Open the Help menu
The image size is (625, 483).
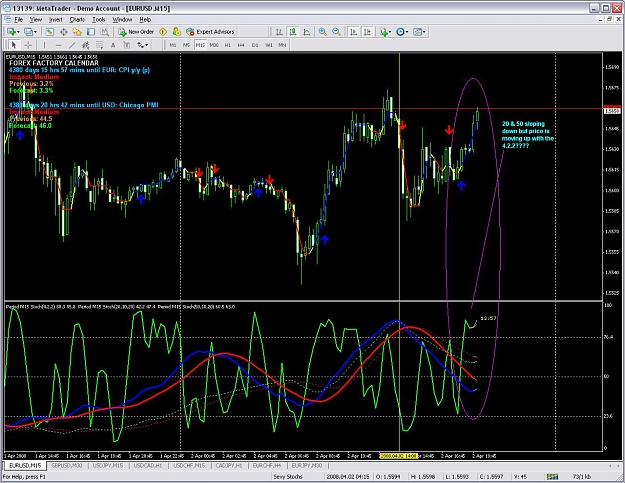click(145, 20)
